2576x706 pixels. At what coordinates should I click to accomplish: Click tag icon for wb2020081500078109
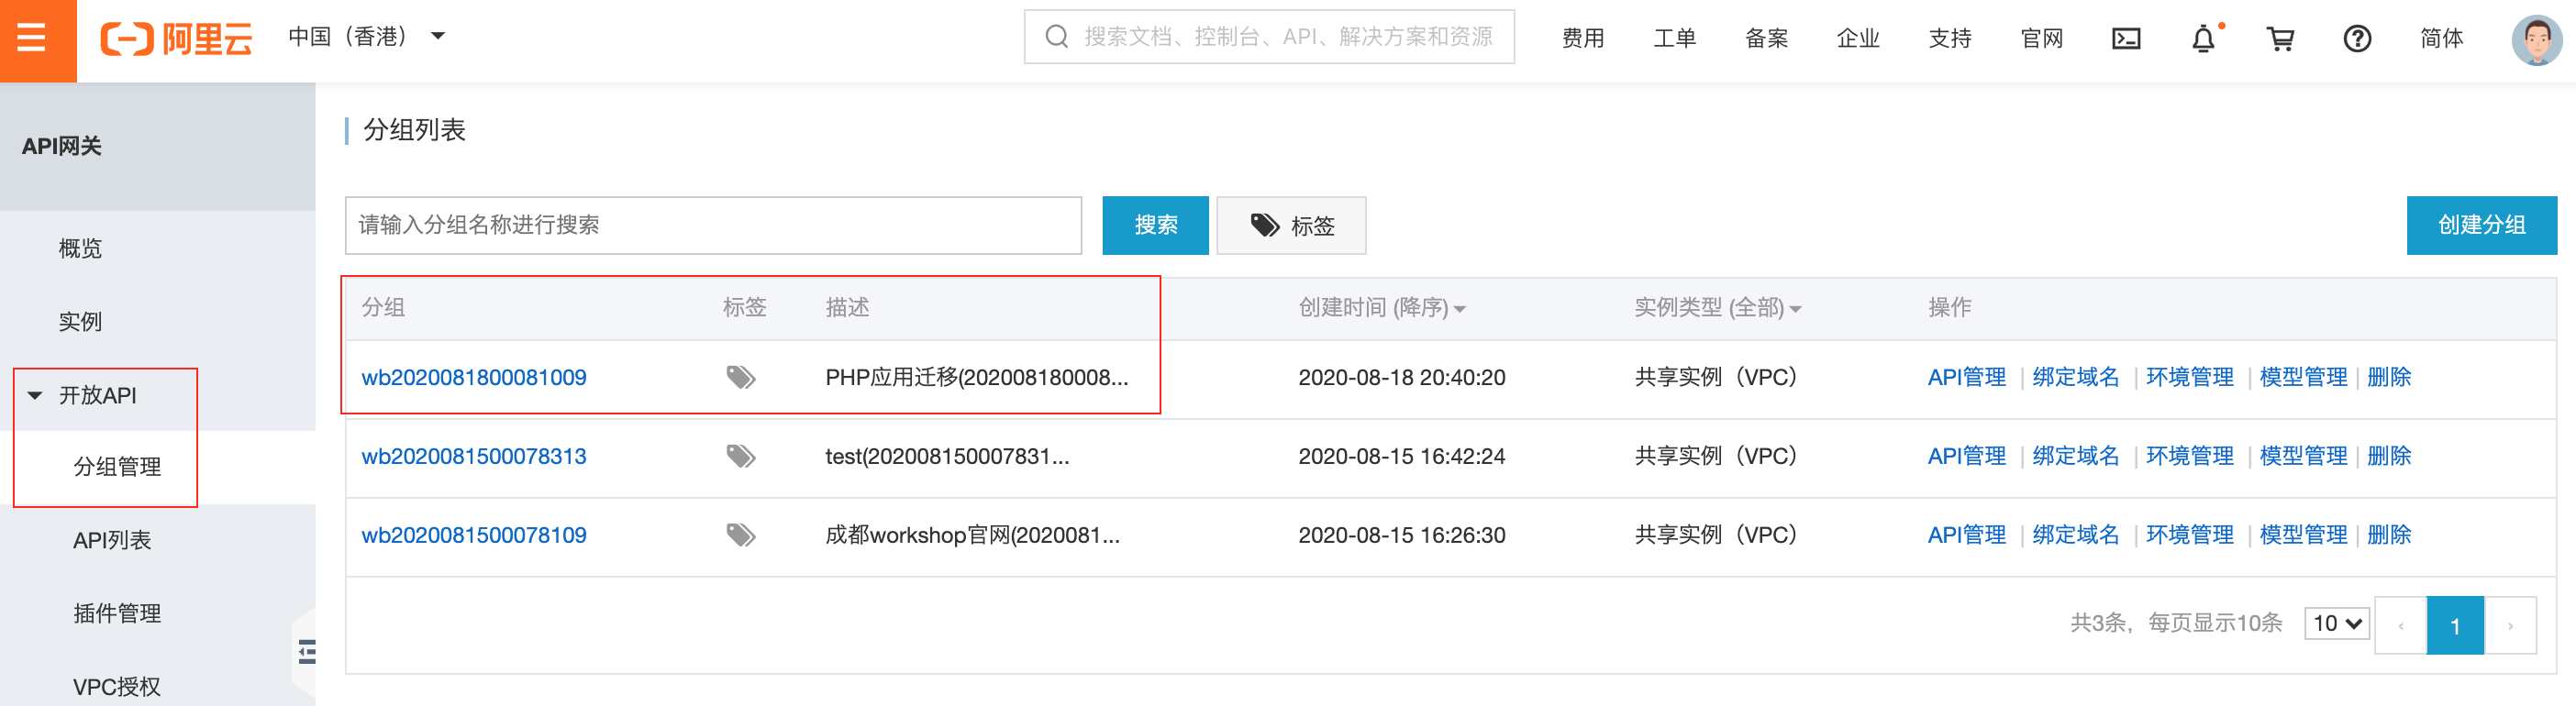click(x=740, y=535)
